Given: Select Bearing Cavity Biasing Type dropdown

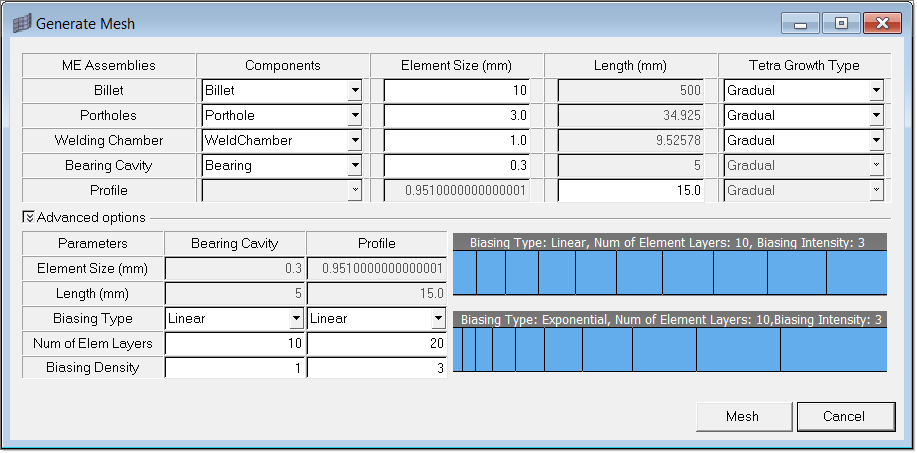Looking at the screenshot, I should (x=295, y=319).
